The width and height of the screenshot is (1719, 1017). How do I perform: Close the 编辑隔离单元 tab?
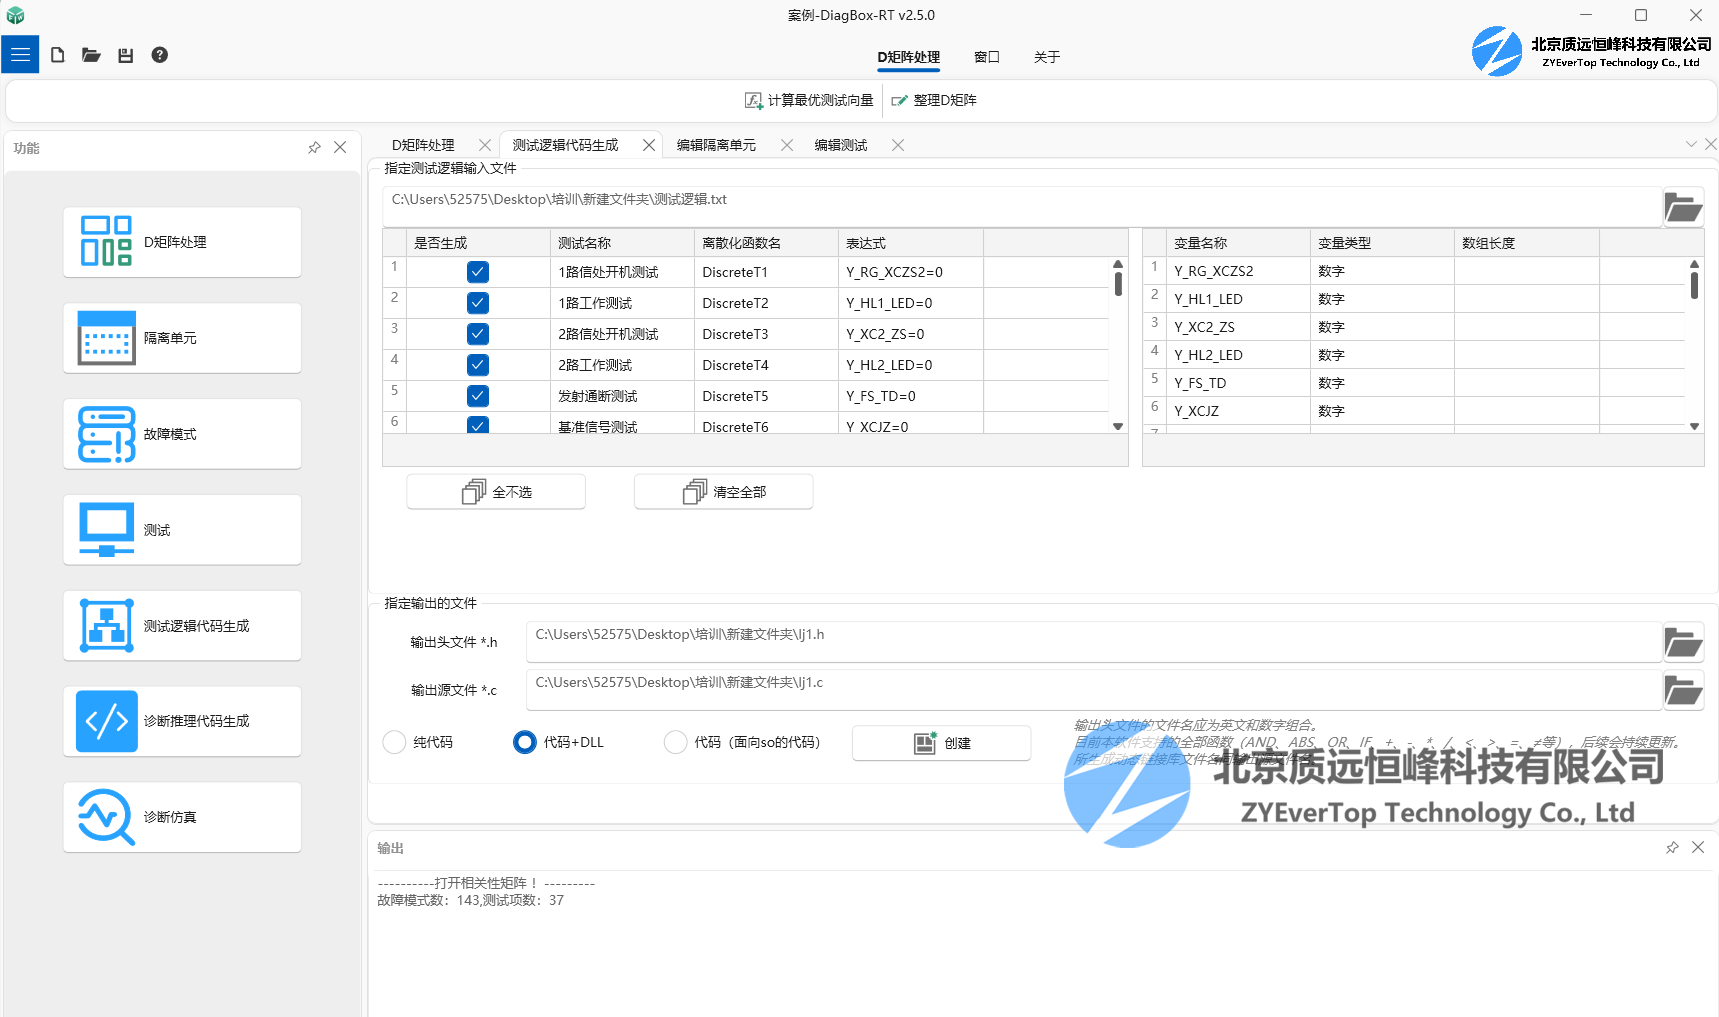(787, 145)
